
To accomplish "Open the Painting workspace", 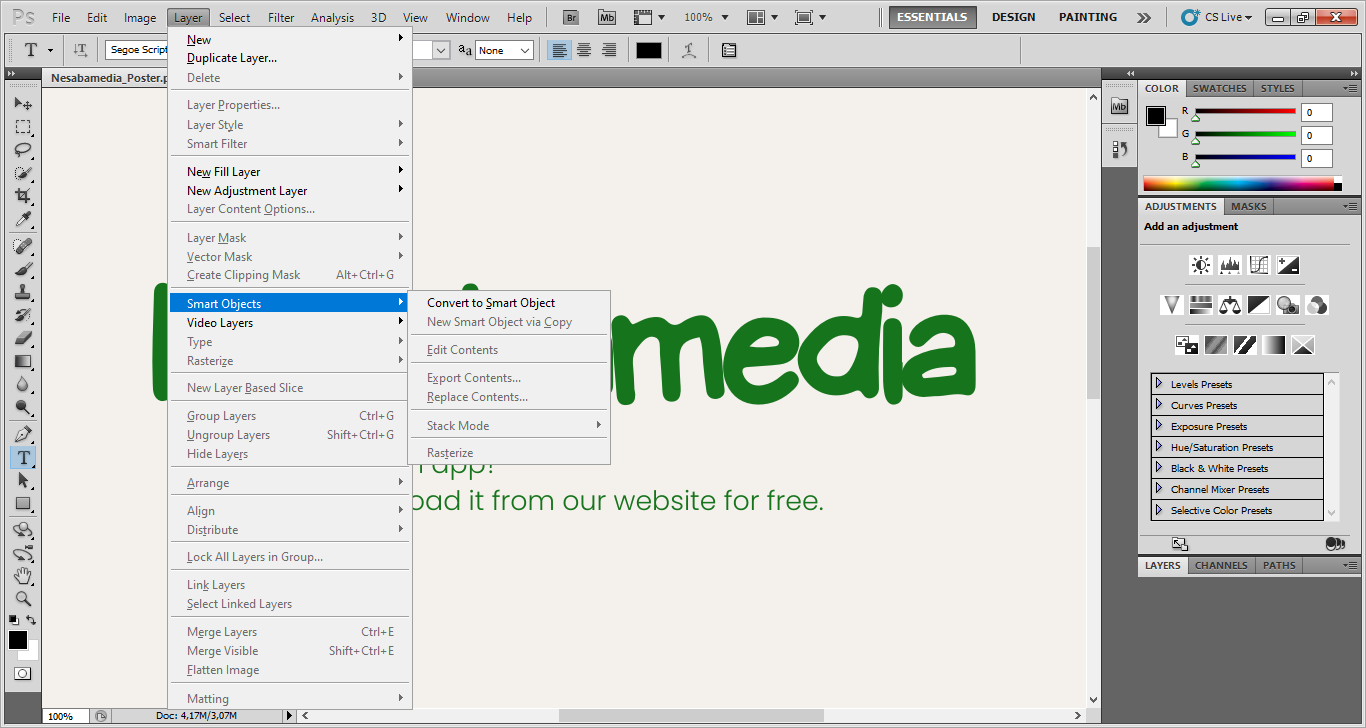I will pos(1088,17).
